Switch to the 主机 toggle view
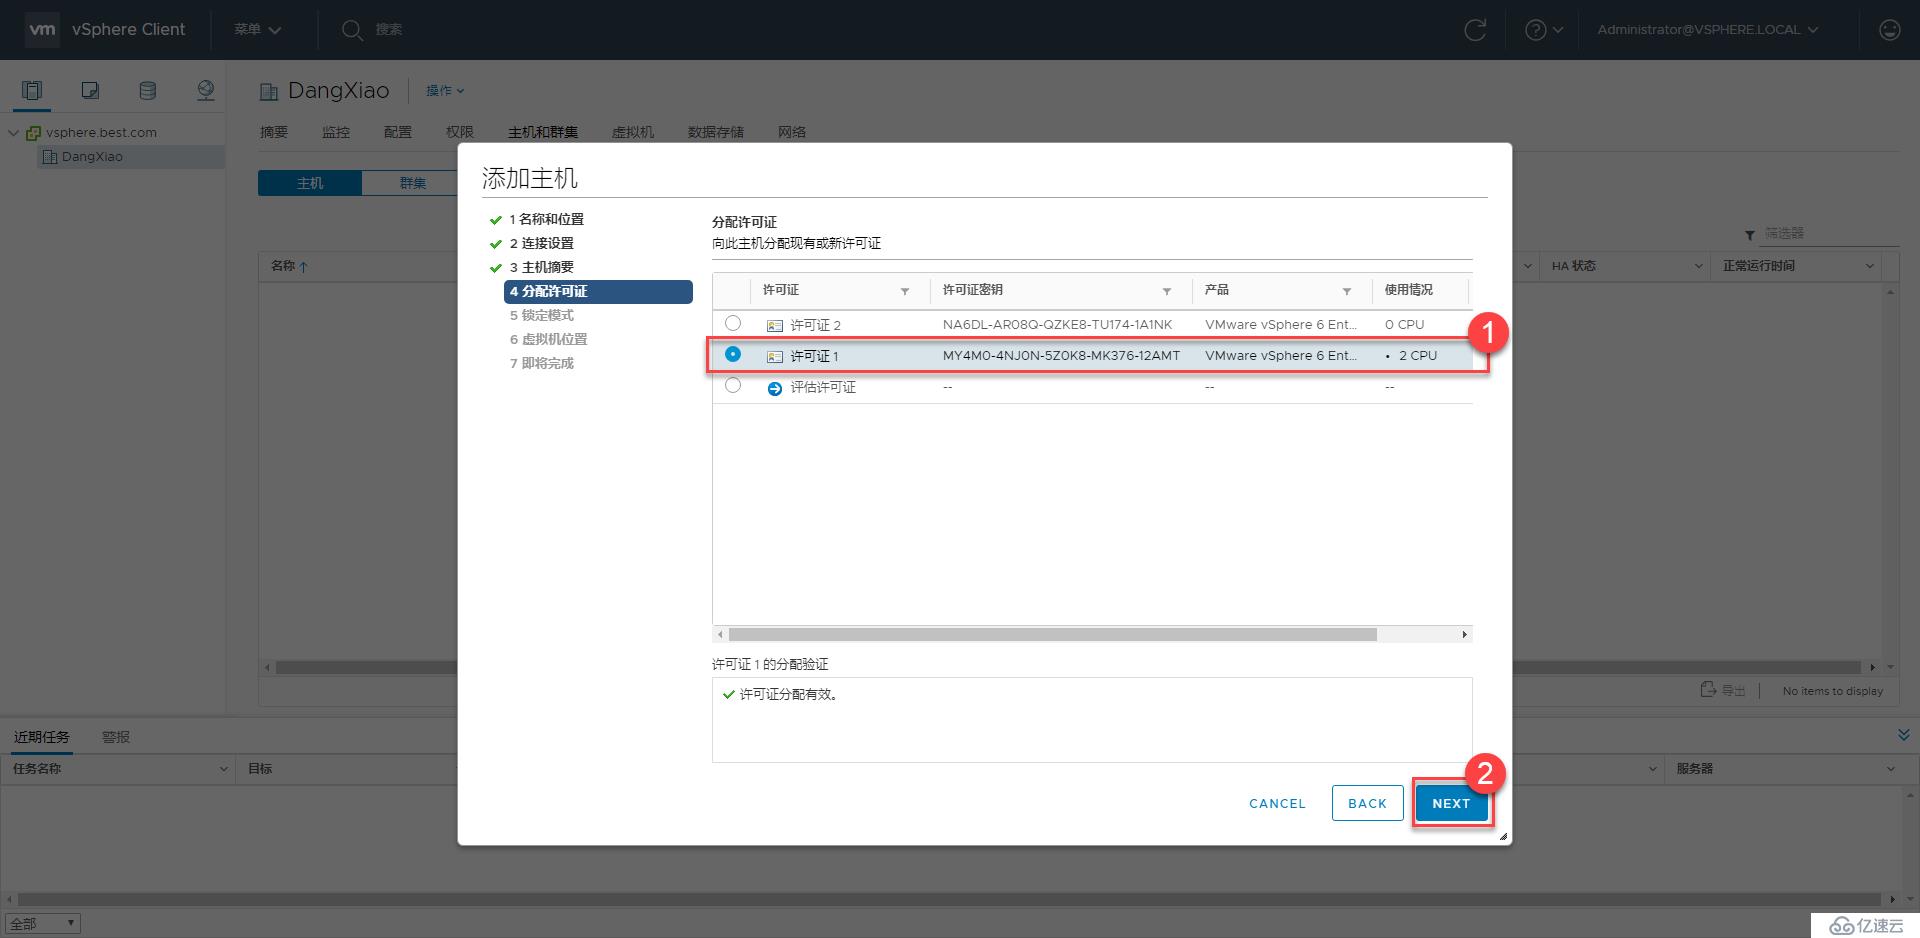This screenshot has height=938, width=1920. point(310,183)
